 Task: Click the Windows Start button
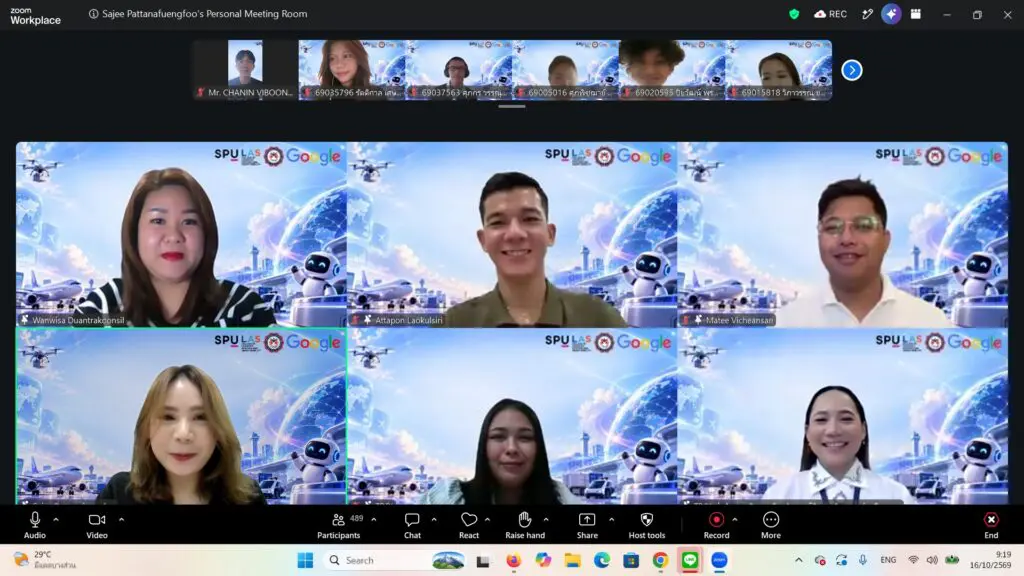305,560
